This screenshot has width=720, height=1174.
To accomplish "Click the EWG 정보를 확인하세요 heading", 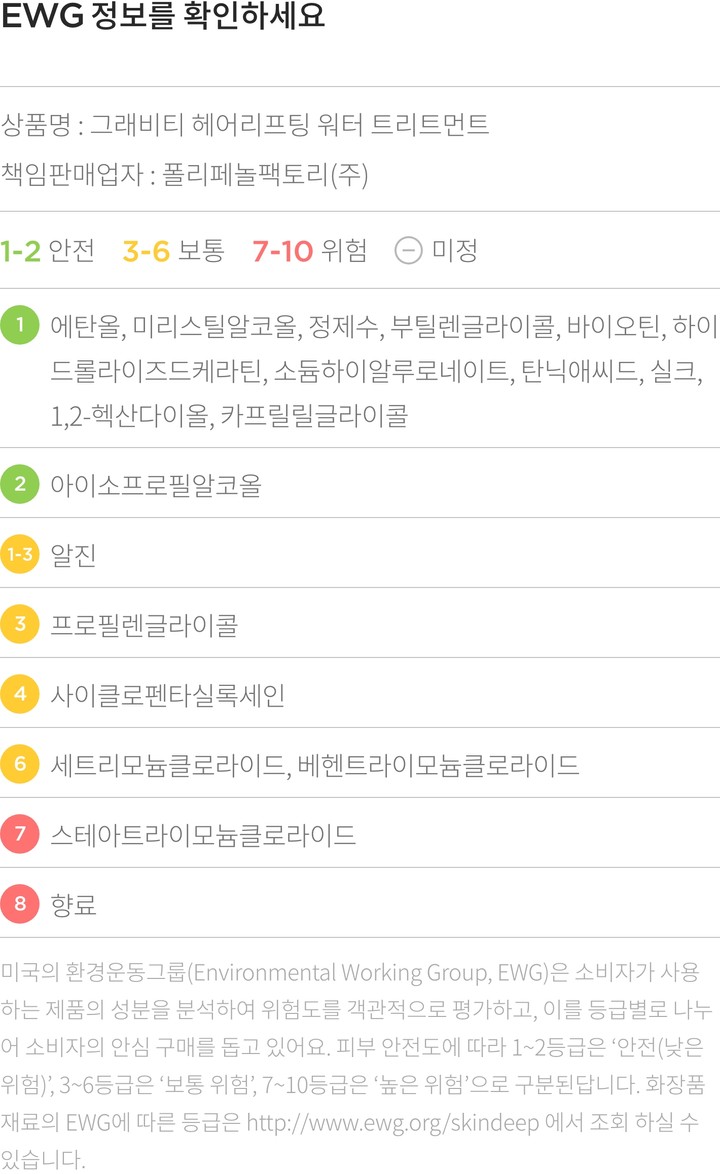I will pyautogui.click(x=163, y=19).
